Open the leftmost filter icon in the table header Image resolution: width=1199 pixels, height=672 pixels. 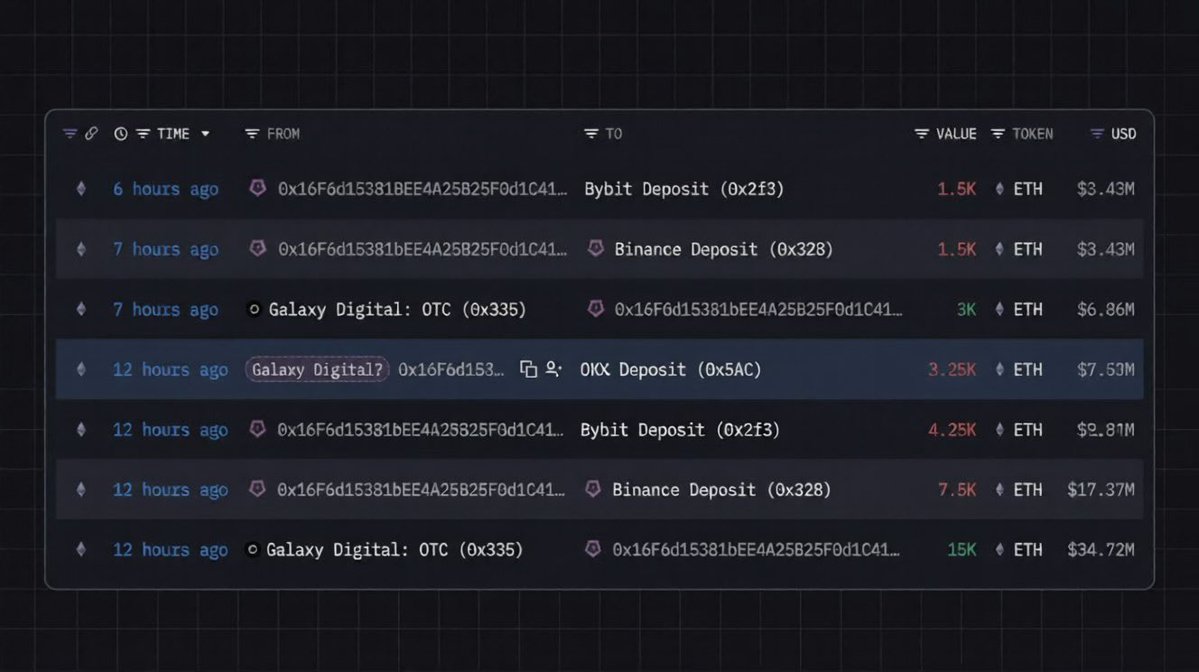pos(70,134)
